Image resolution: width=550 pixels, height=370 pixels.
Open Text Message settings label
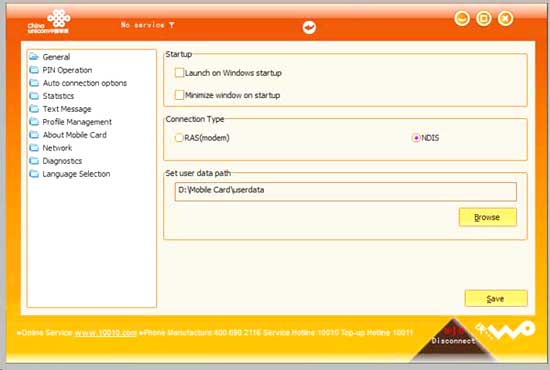67,109
